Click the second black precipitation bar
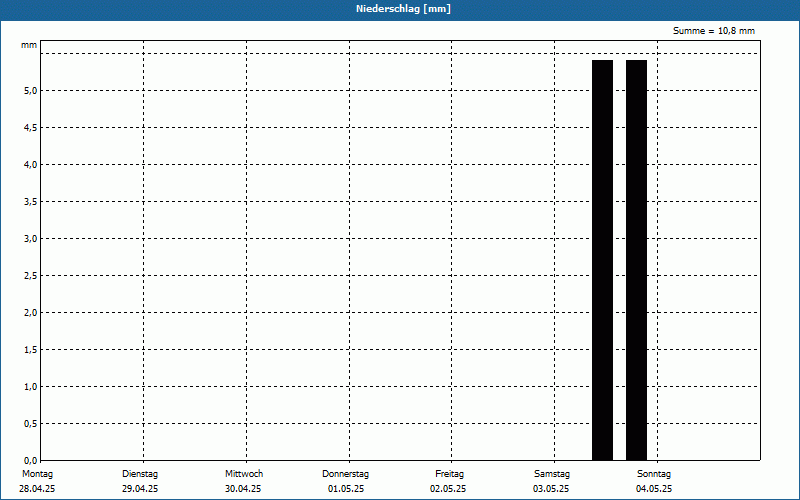The width and height of the screenshot is (800, 500). (636, 260)
